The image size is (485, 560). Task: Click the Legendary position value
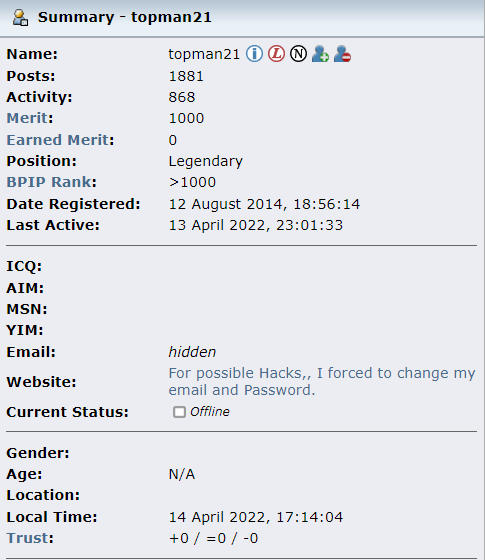pyautogui.click(x=205, y=161)
